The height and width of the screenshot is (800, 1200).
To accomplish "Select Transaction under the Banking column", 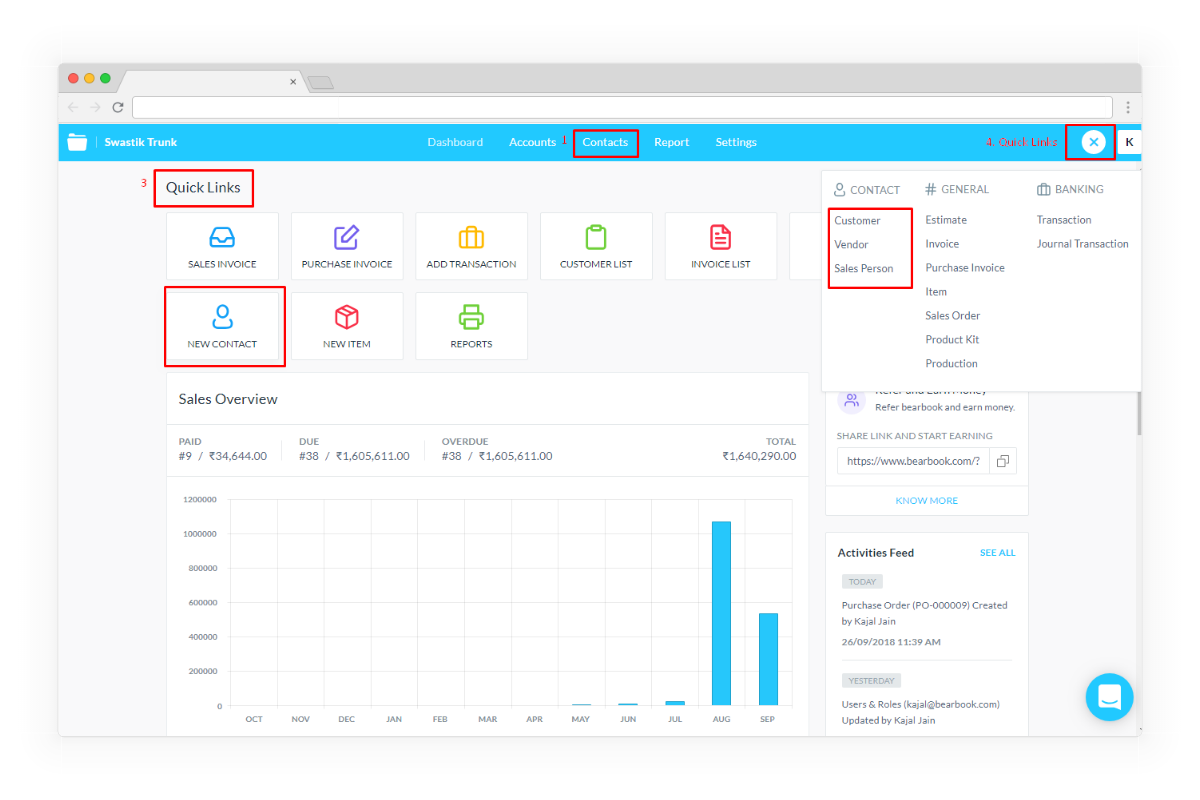I will point(1064,220).
